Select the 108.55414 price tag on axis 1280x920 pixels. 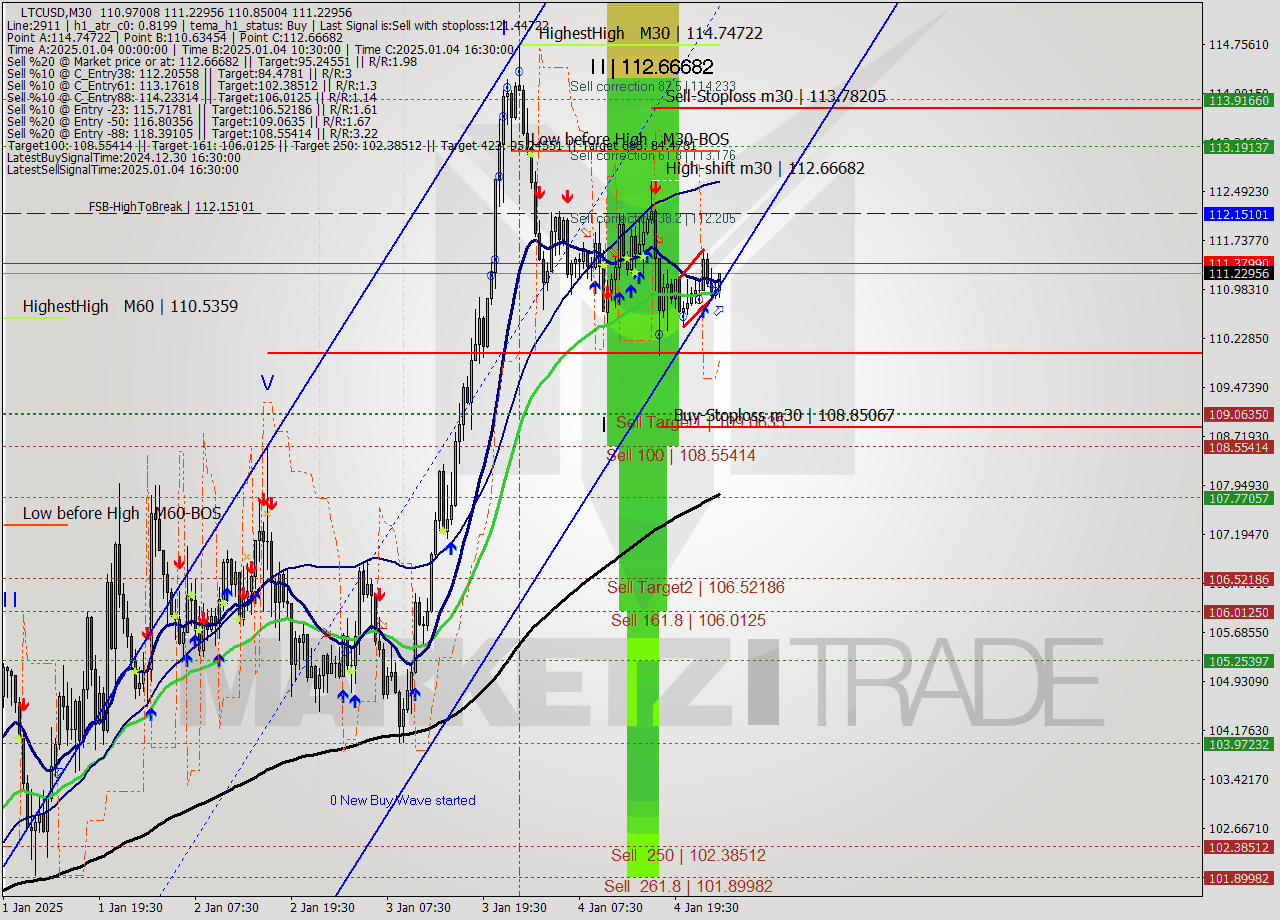pyautogui.click(x=1239, y=447)
